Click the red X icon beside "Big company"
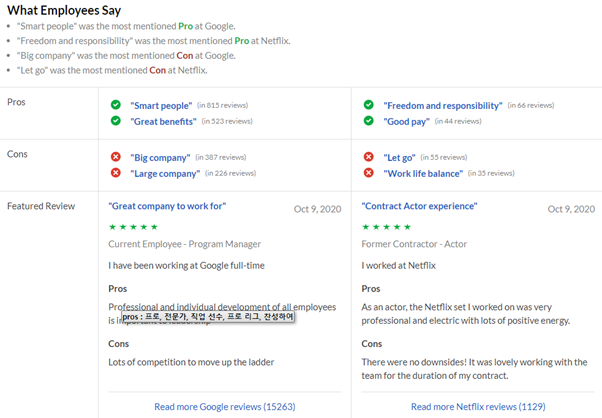602x418 pixels. point(116,157)
